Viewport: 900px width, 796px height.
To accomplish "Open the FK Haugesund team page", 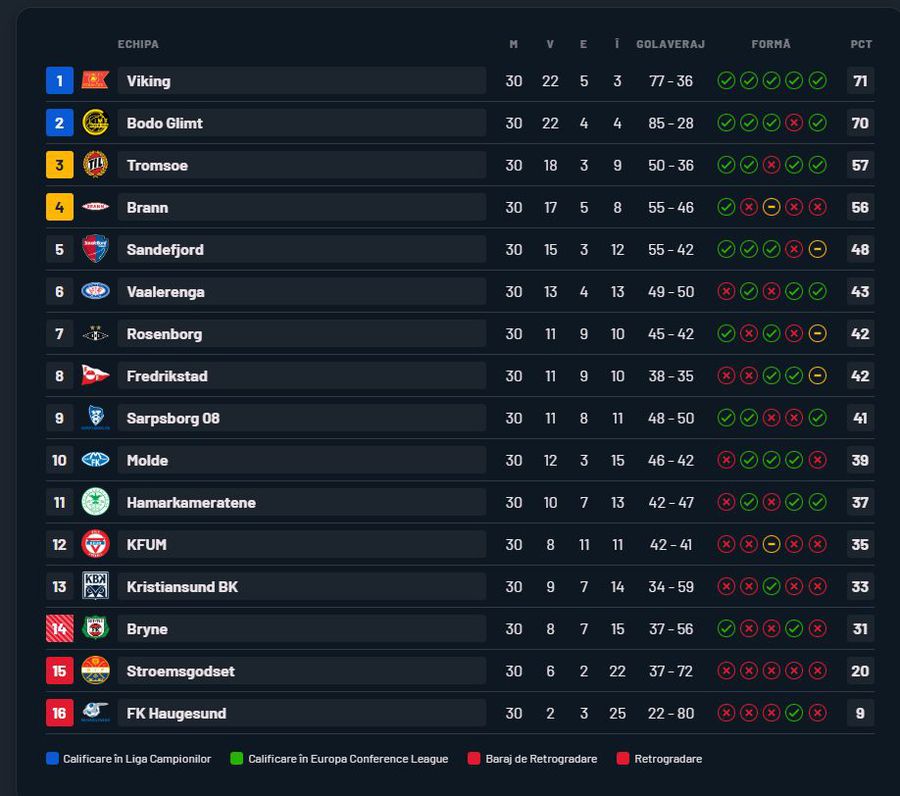I will (x=176, y=713).
